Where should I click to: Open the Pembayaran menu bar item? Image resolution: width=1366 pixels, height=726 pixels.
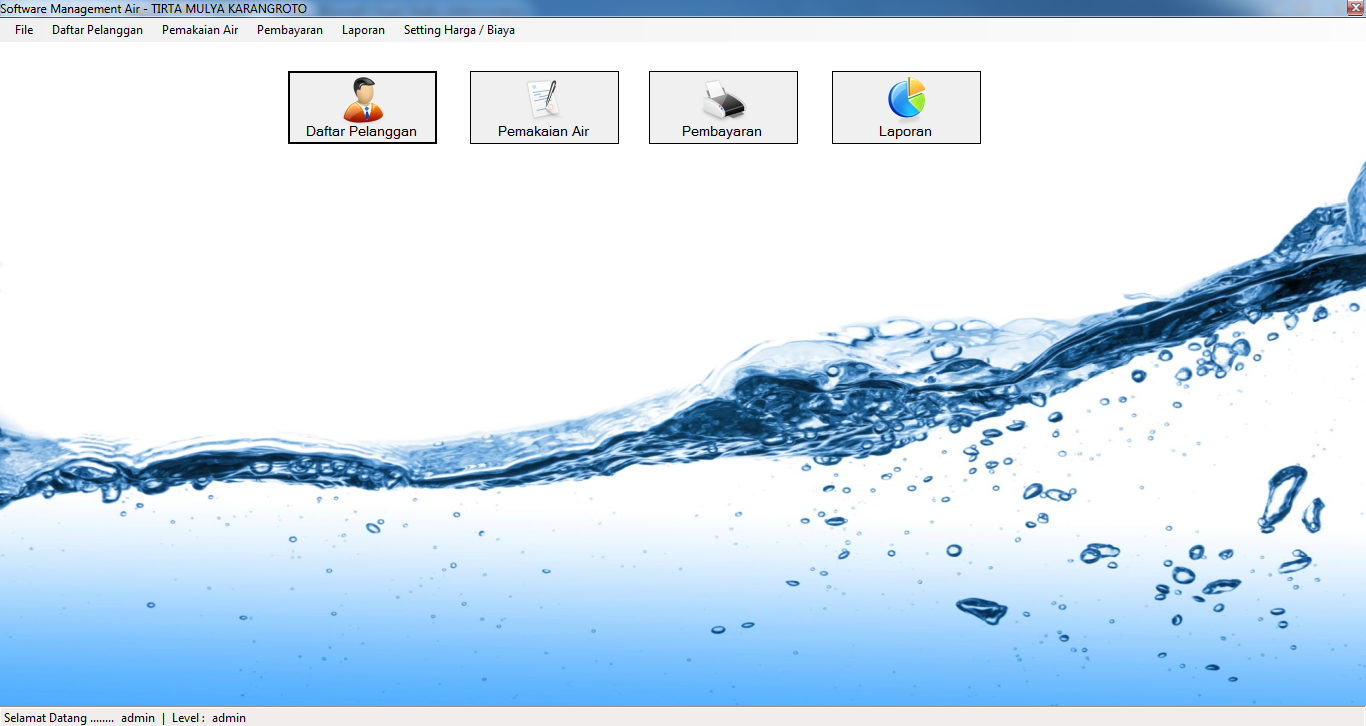(290, 30)
